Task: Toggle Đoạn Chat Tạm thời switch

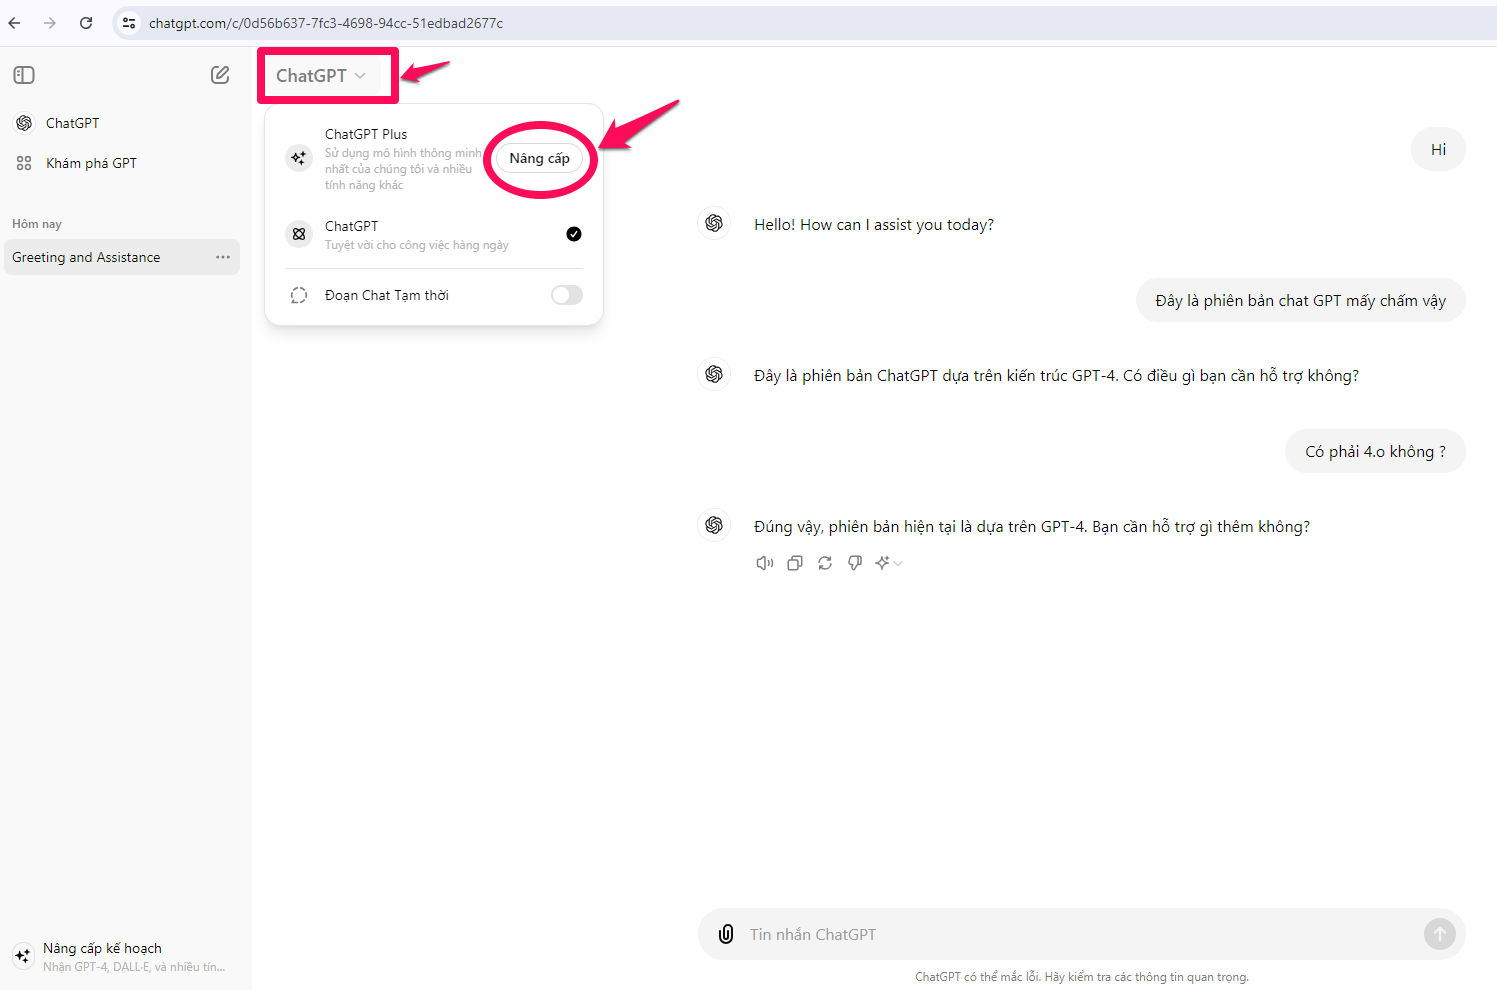Action: tap(567, 295)
